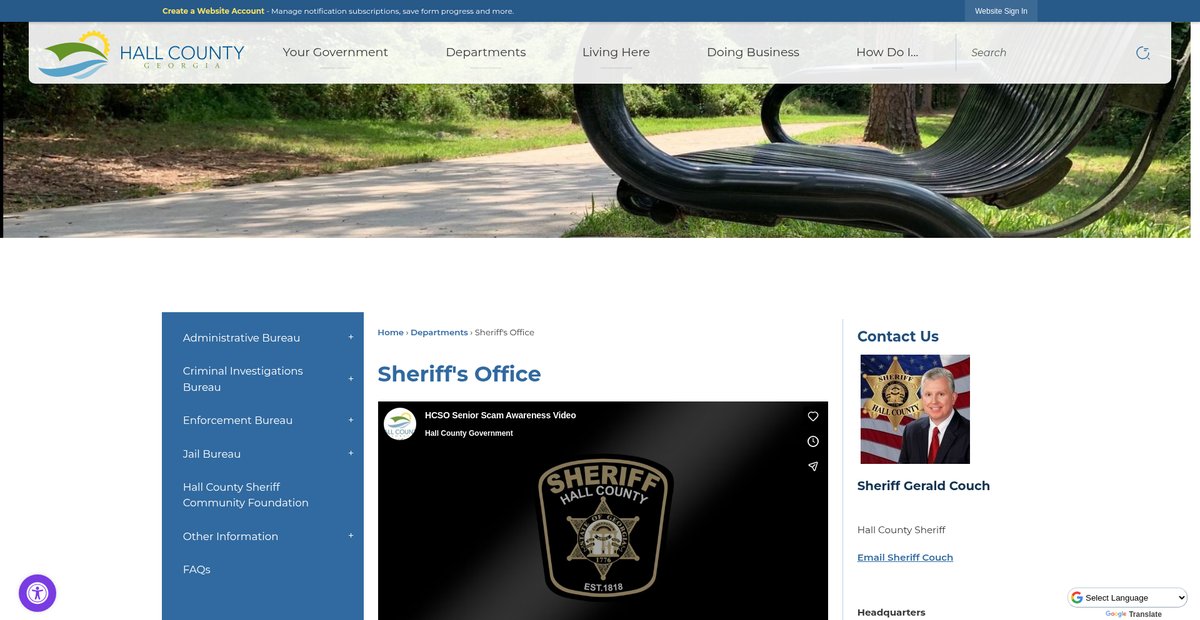The width and height of the screenshot is (1200, 620).
Task: Expand the Enforcement Bureau submenu
Action: 351,420
